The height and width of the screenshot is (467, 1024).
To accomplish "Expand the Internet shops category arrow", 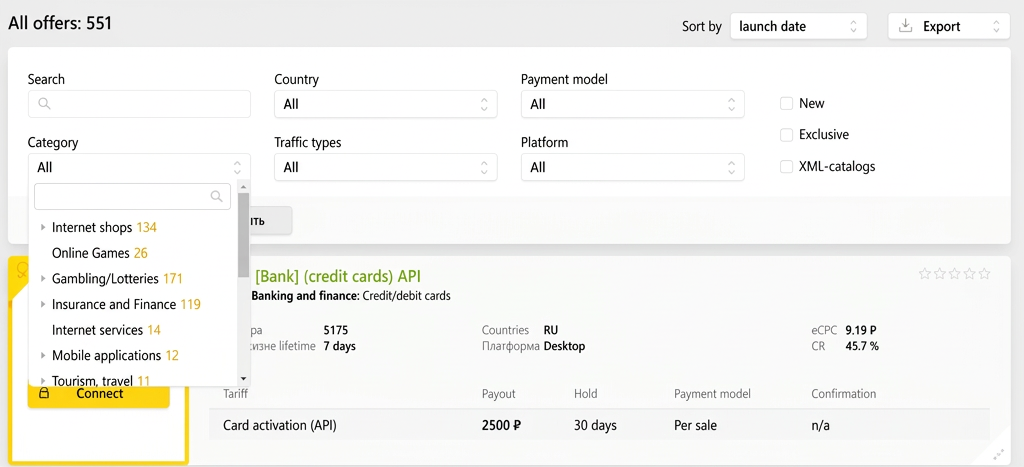I will (43, 227).
